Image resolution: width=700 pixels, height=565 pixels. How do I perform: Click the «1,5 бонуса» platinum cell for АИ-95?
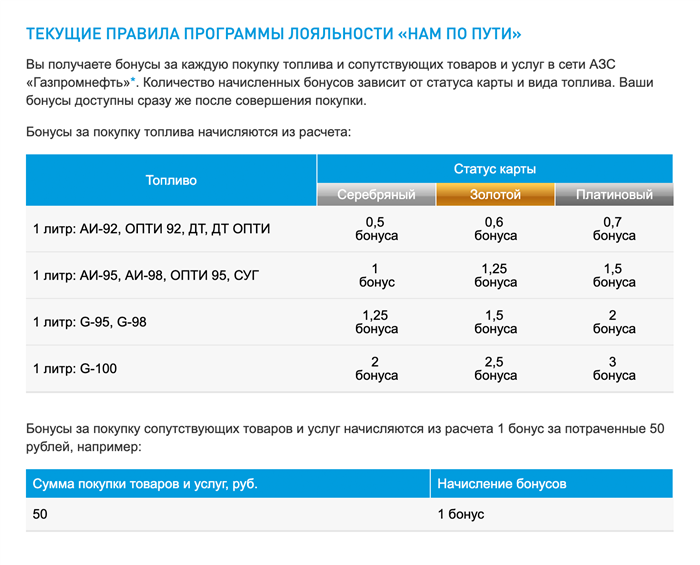[614, 275]
